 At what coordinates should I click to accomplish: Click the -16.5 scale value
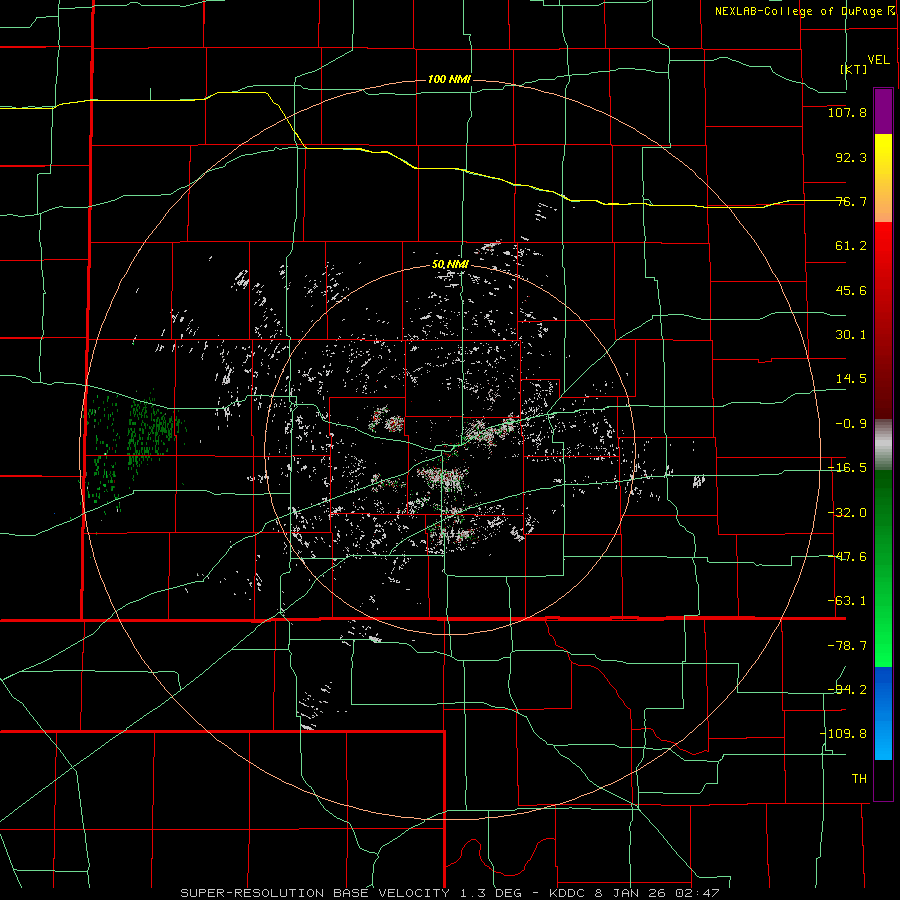847,468
